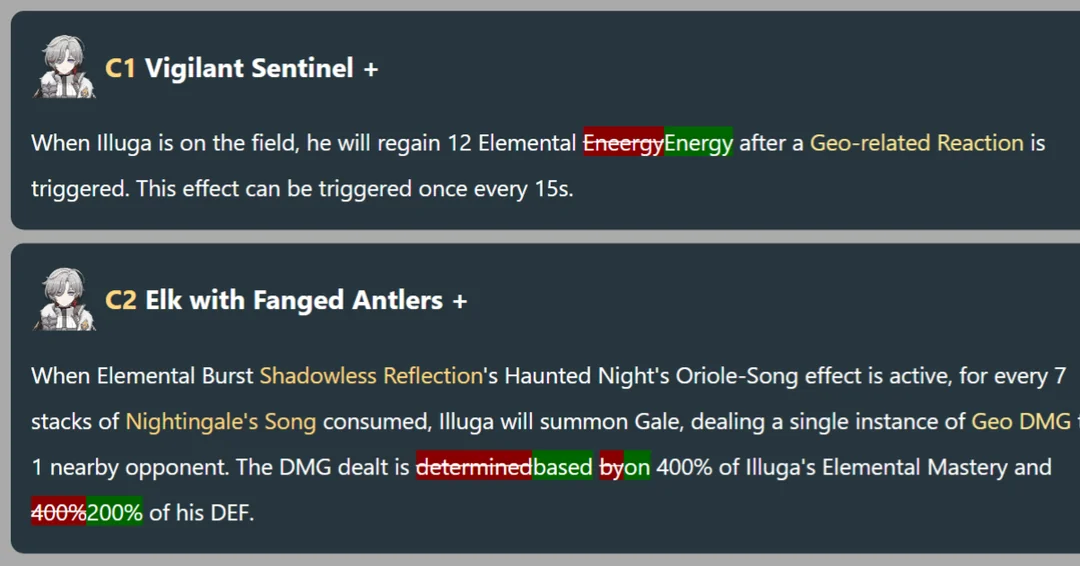Viewport: 1080px width, 566px height.
Task: Click the green '200%' replacement value
Action: 114,512
